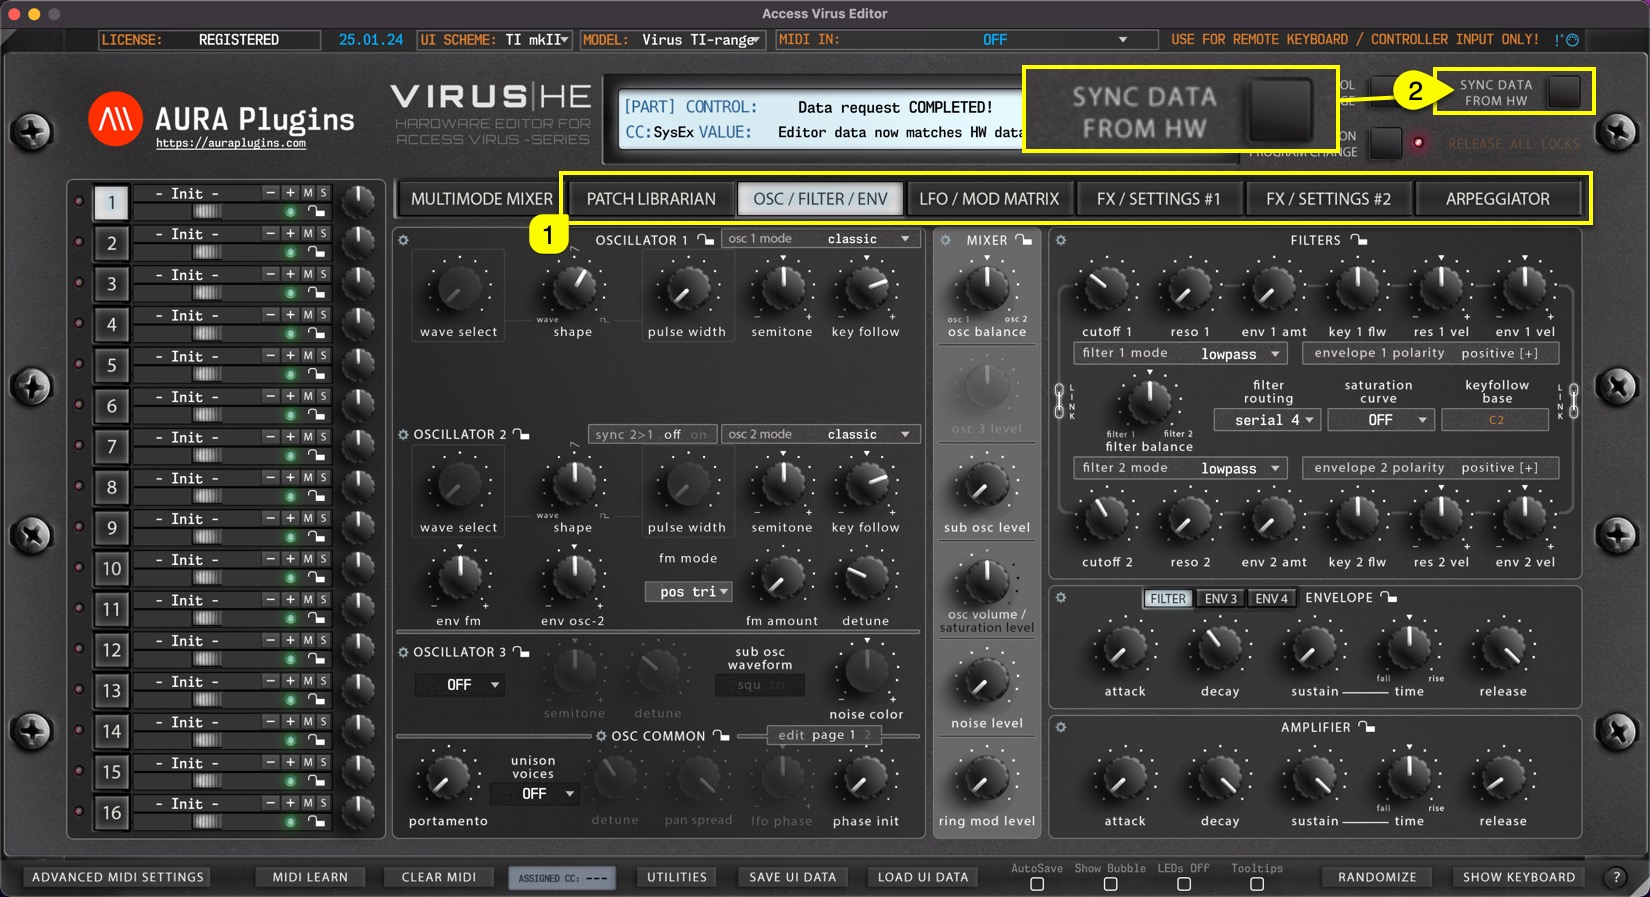This screenshot has width=1650, height=897.
Task: Click the Oscillator 1 lock icon
Action: (706, 240)
